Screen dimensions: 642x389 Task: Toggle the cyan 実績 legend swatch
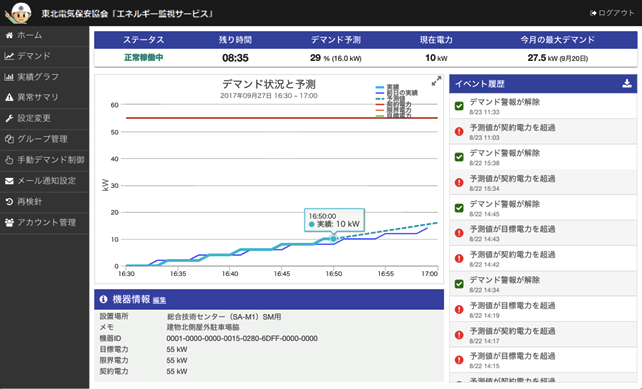380,87
